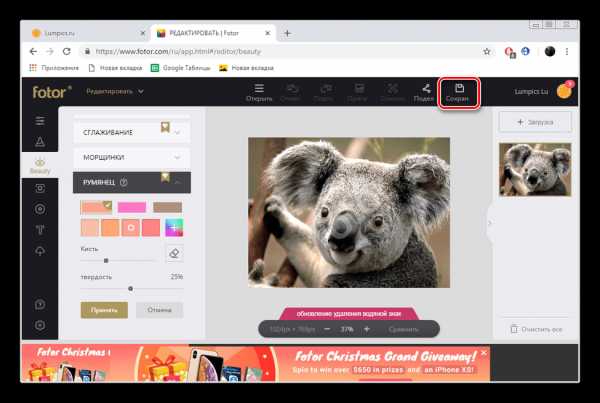Screen dimensions: 600x403
Task: Open the Поделиться share icon
Action: pos(424,91)
